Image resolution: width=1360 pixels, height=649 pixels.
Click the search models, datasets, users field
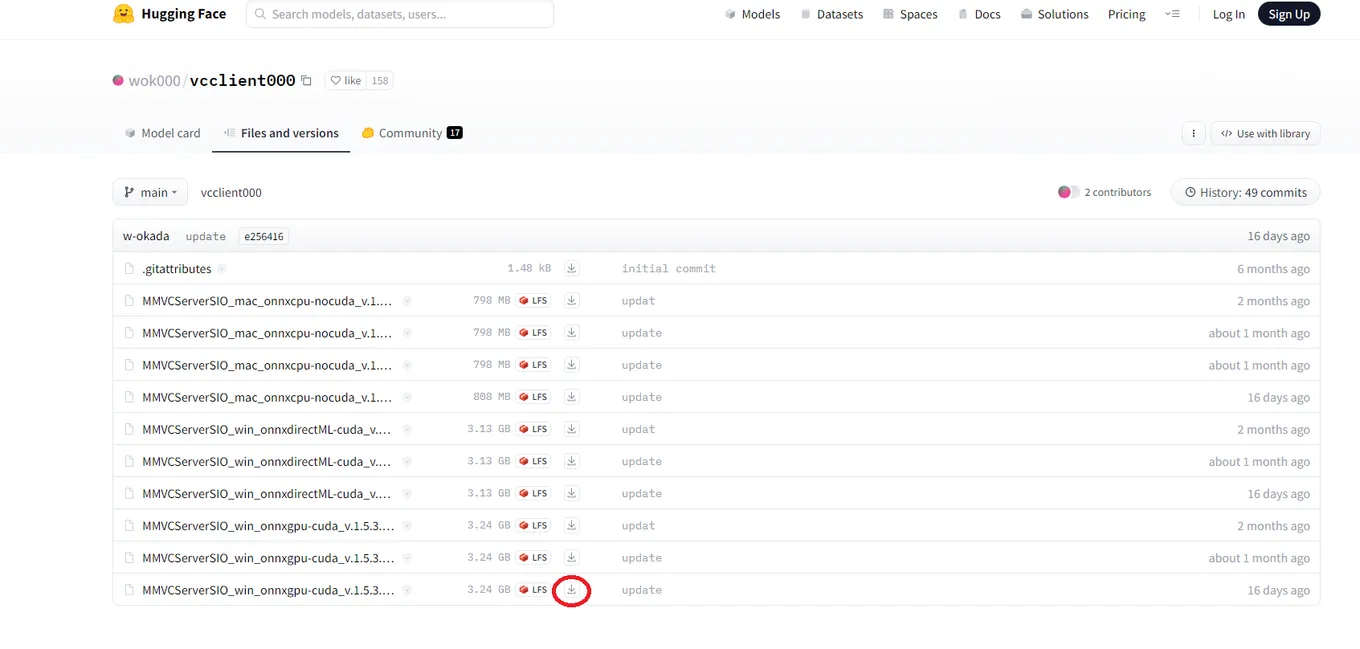tap(400, 14)
